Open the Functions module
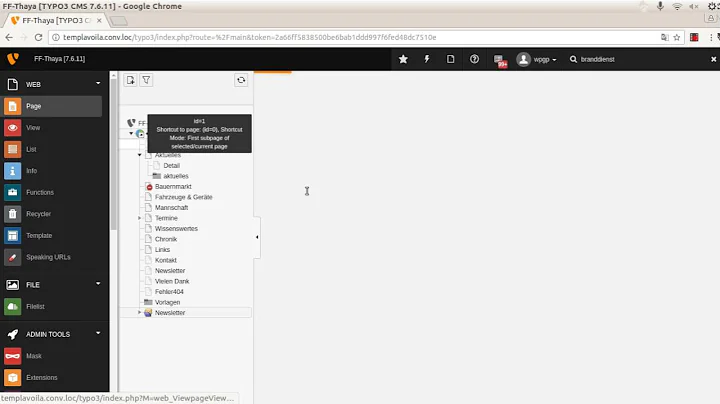The image size is (720, 404). pos(51,192)
